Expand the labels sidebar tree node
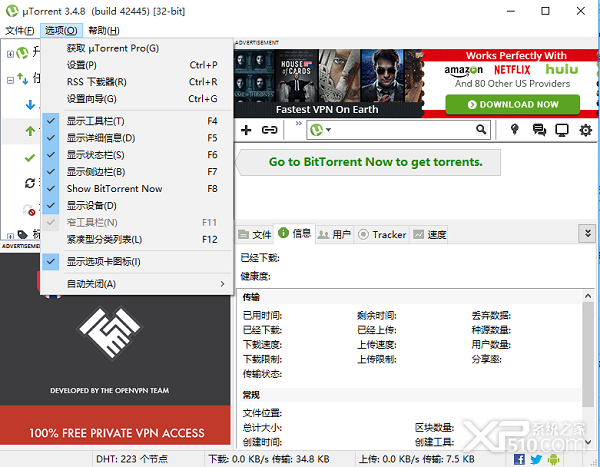 [10, 236]
